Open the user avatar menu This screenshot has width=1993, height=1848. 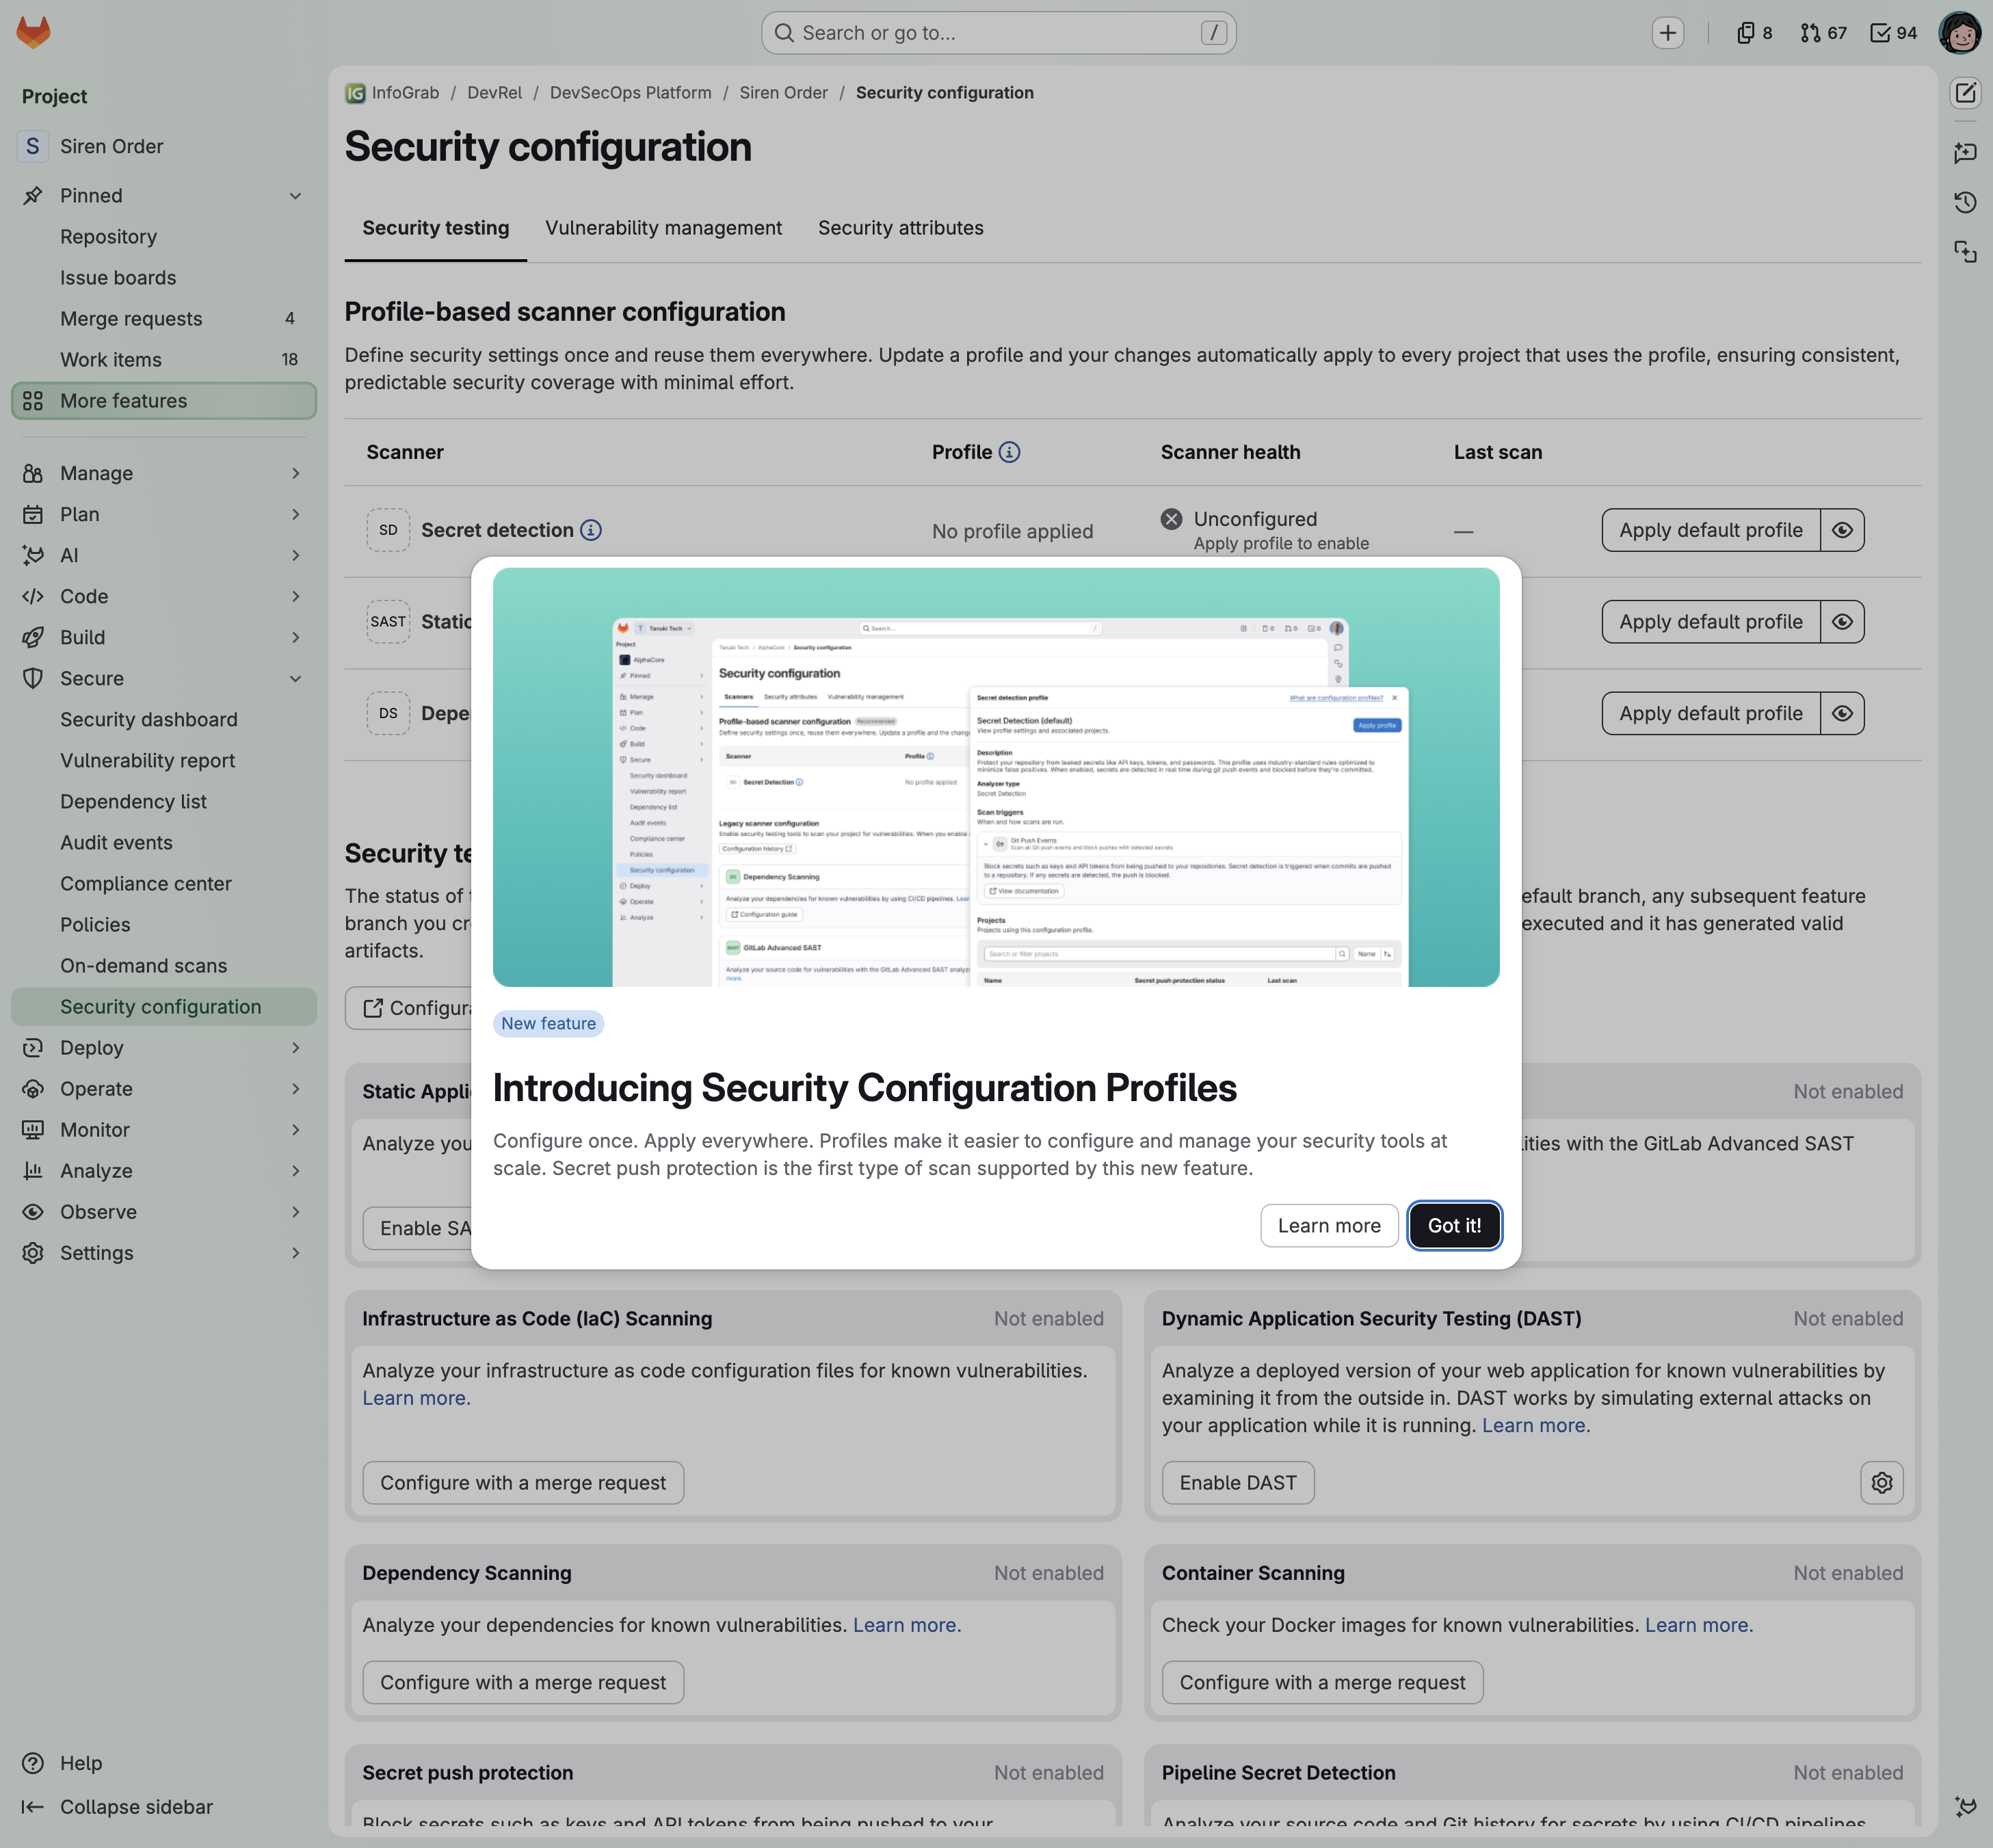tap(1959, 33)
